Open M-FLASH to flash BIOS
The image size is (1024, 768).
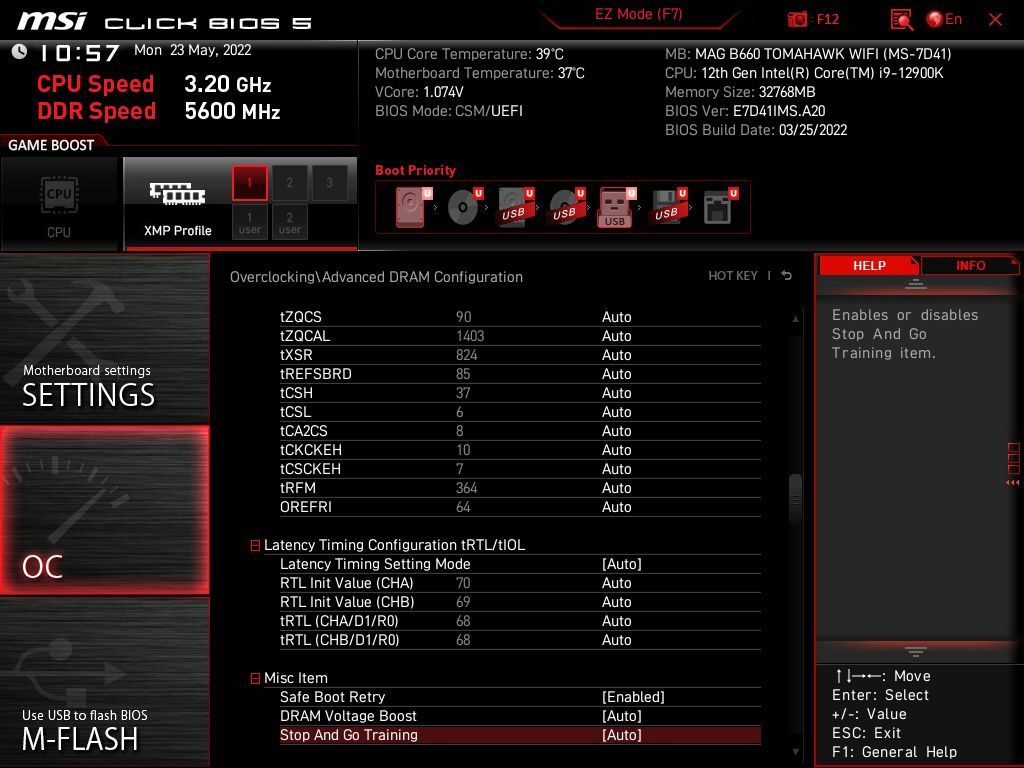tap(104, 682)
